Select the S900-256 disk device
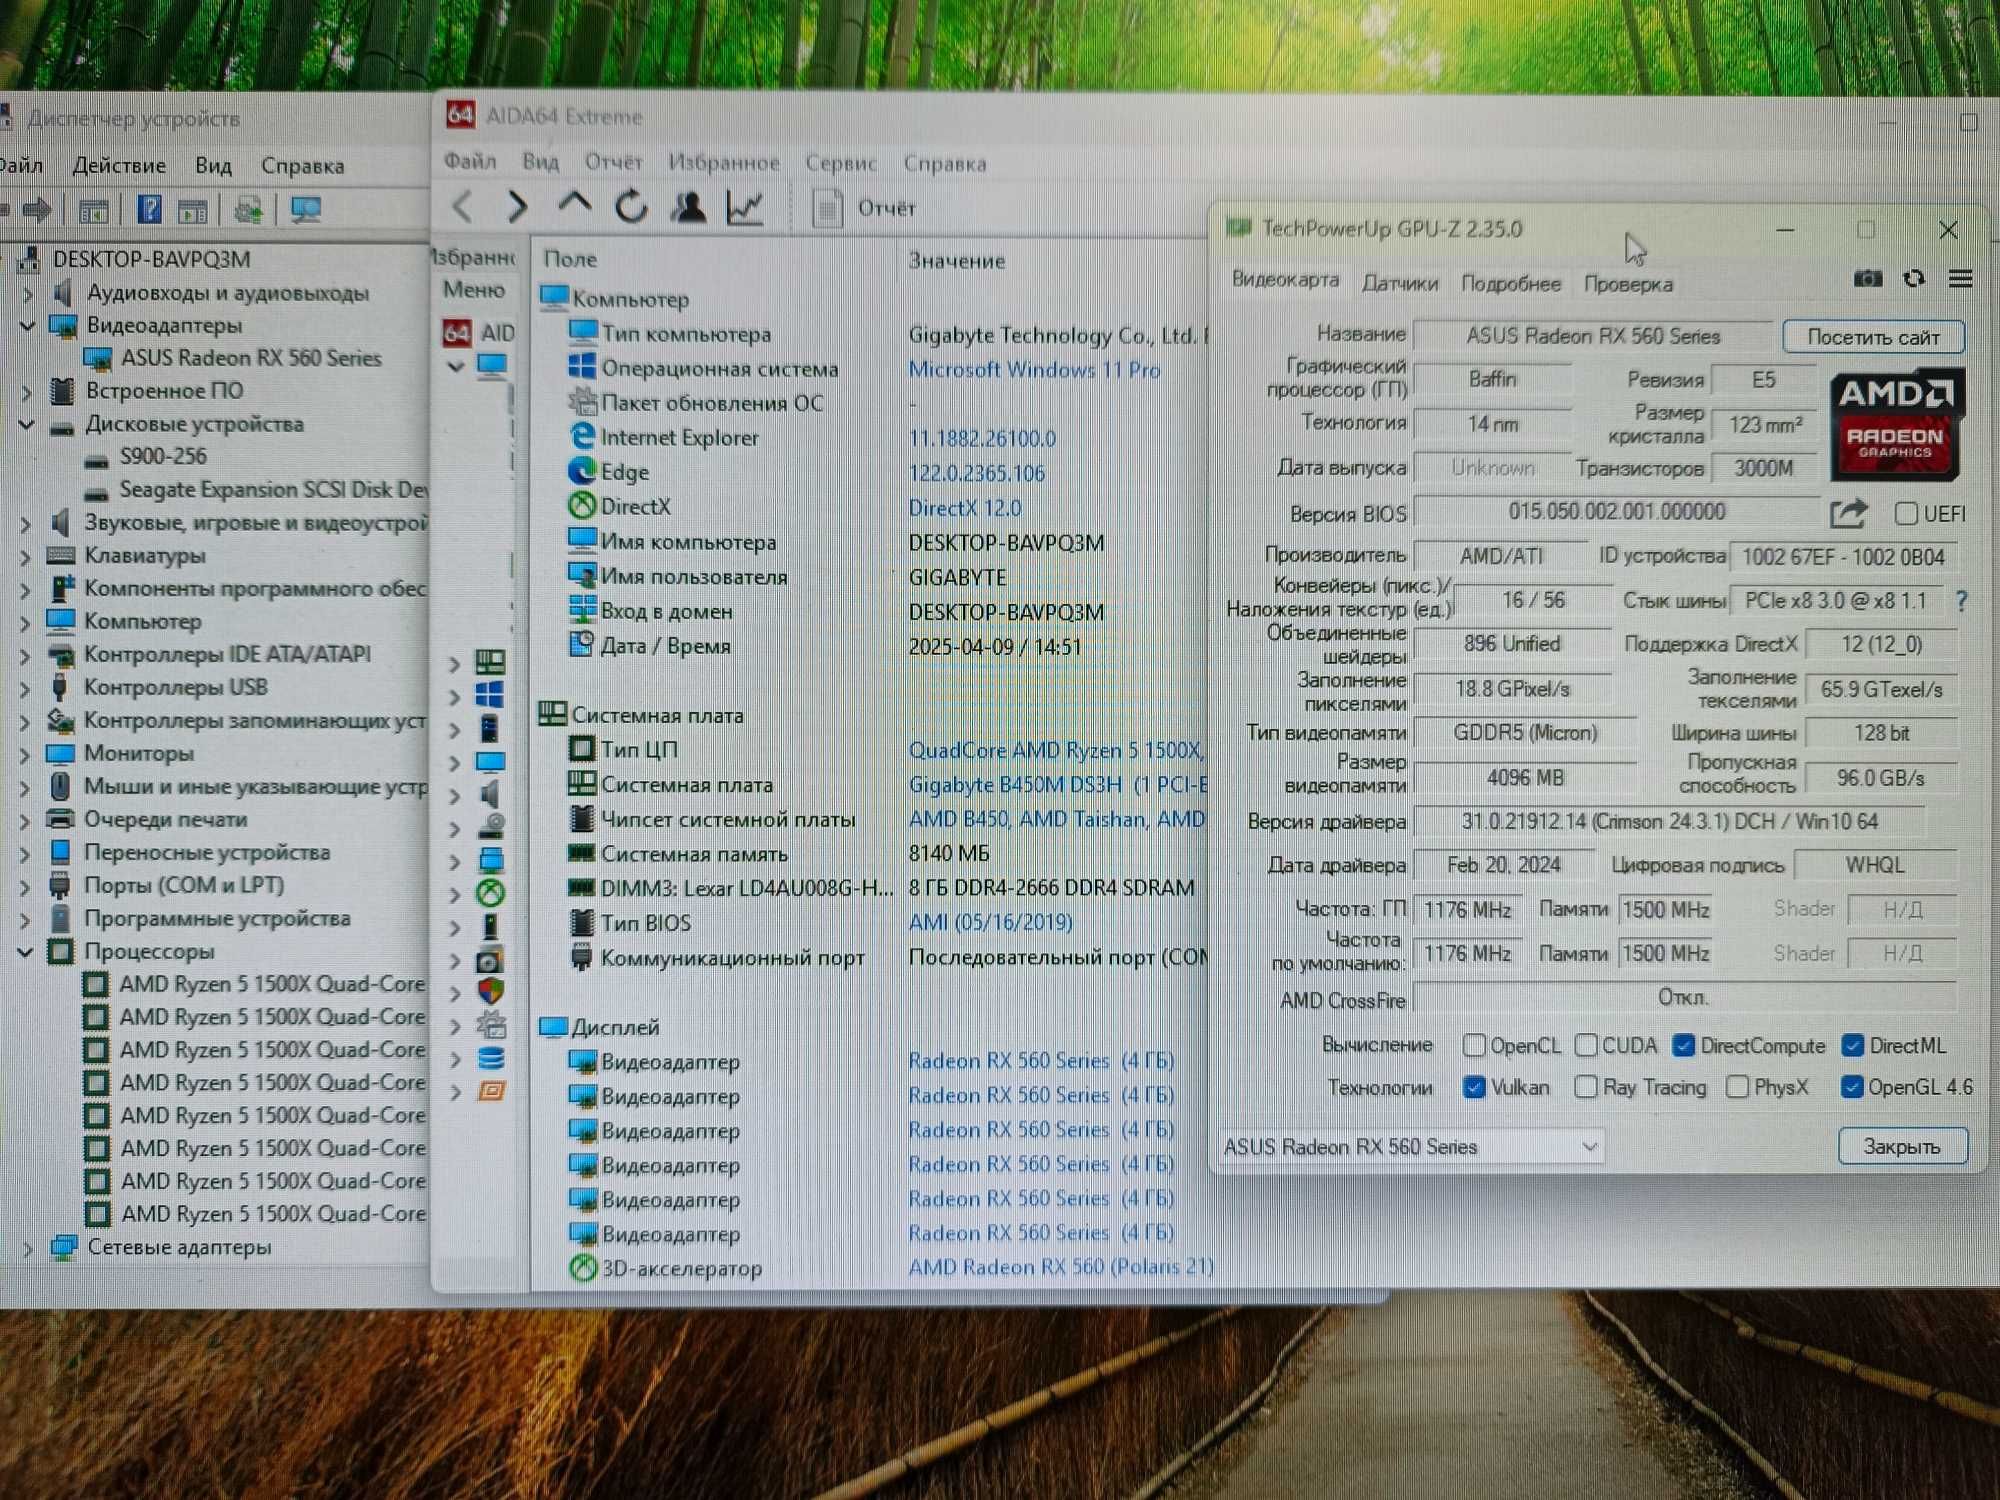This screenshot has width=2000, height=1500. tap(163, 457)
